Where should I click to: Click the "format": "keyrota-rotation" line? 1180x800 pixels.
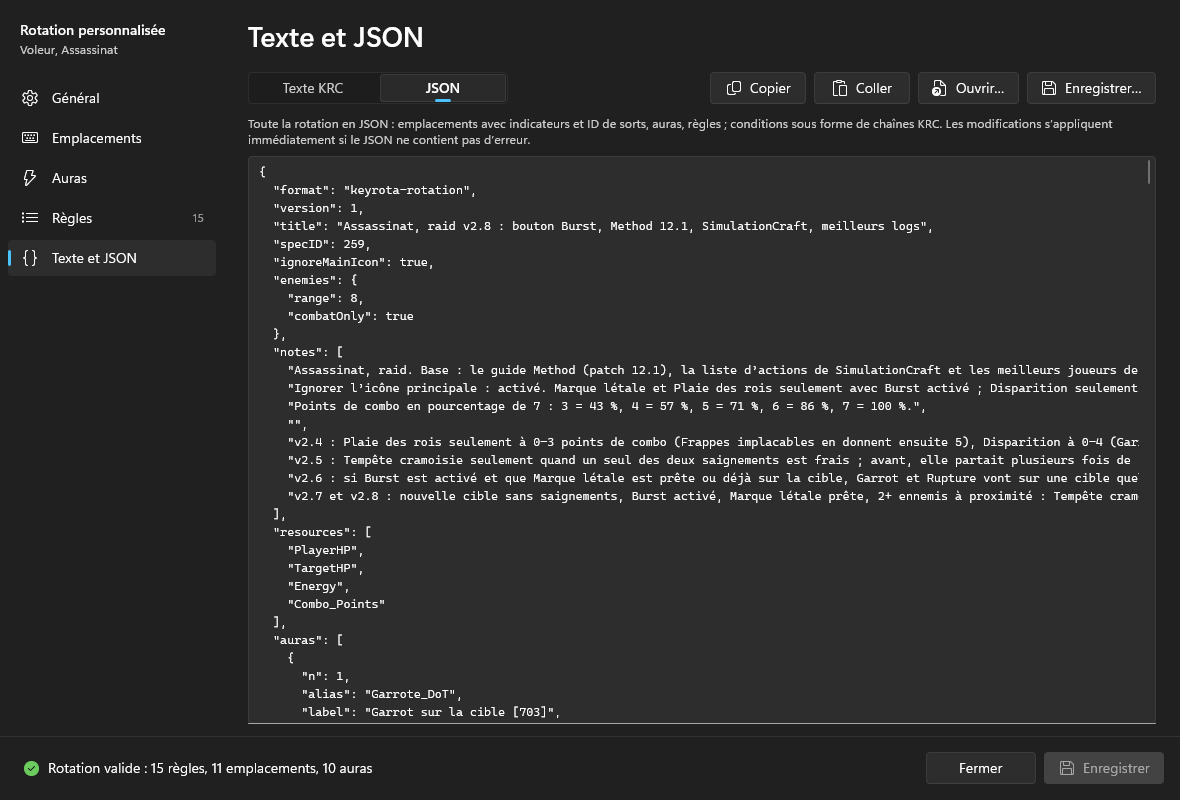click(375, 190)
